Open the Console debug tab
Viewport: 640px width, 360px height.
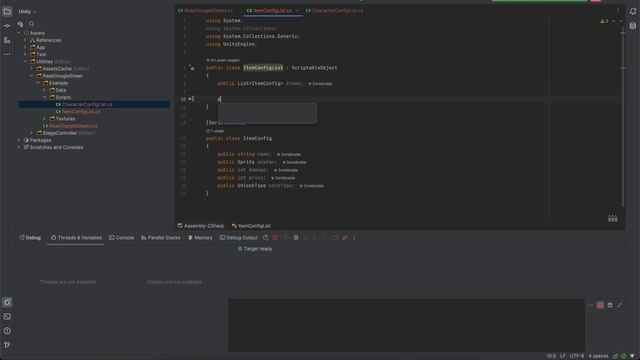(x=121, y=238)
